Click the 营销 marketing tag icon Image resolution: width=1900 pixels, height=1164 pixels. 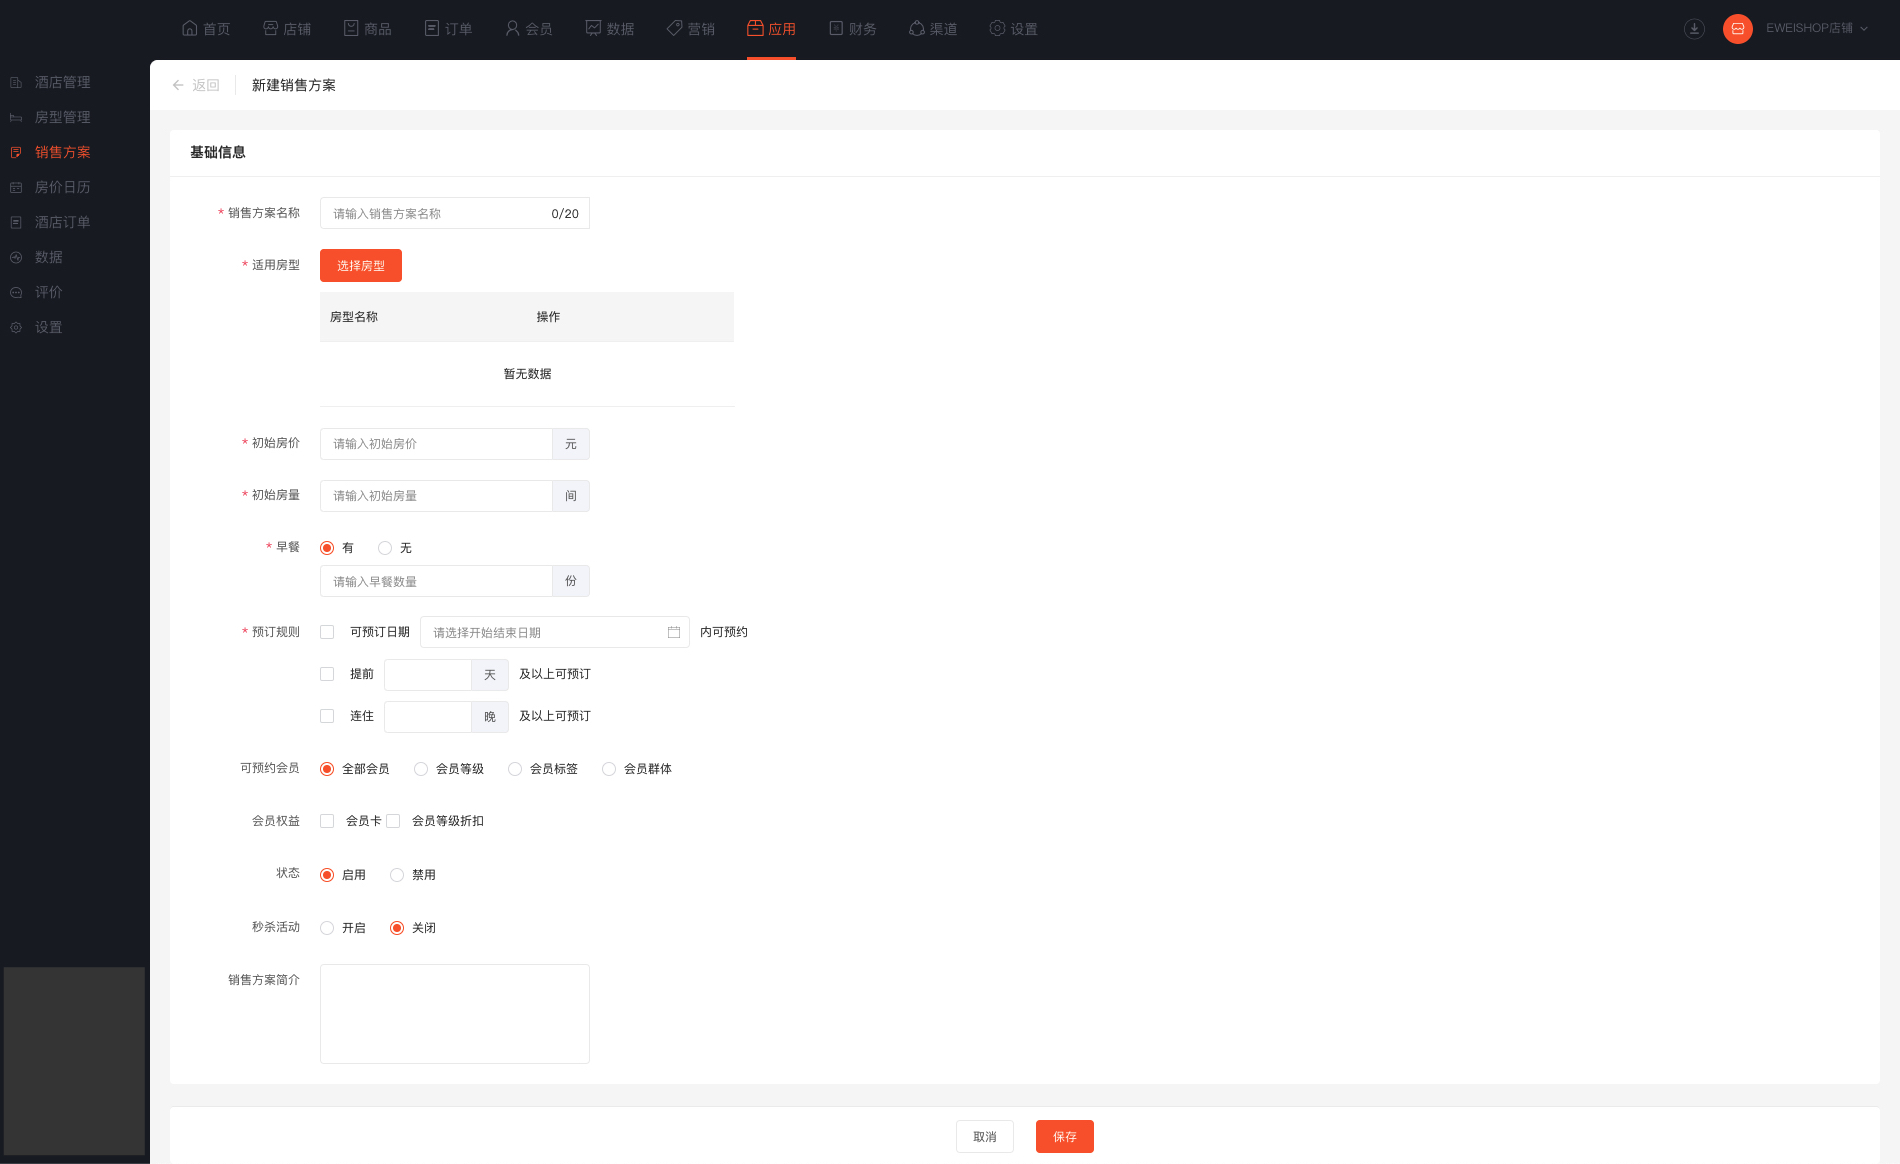click(x=674, y=28)
